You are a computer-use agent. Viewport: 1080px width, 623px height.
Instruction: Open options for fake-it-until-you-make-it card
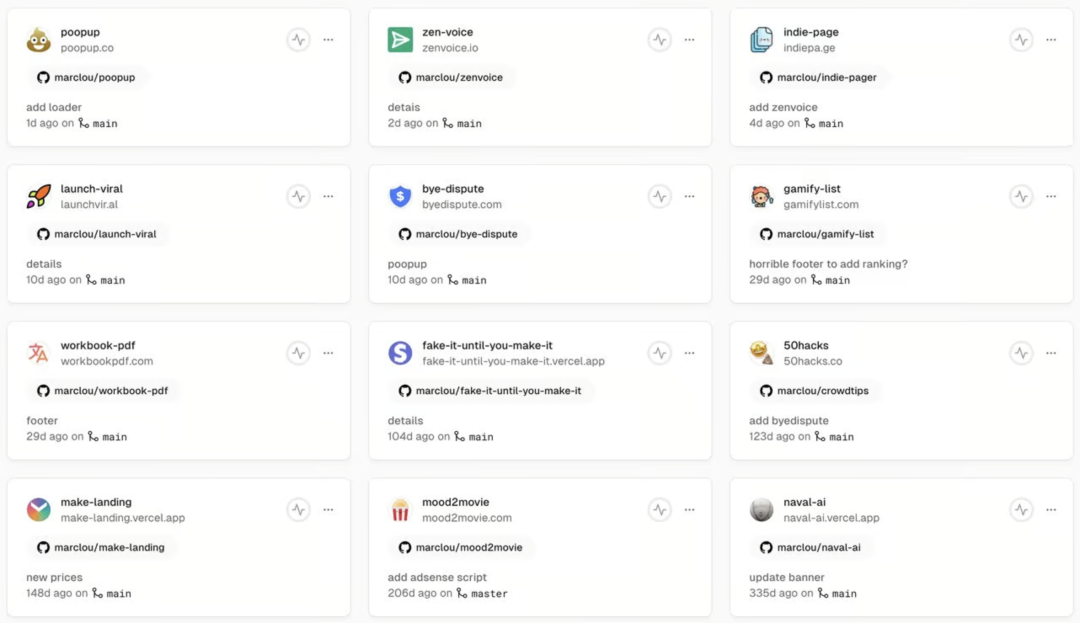pyautogui.click(x=689, y=353)
